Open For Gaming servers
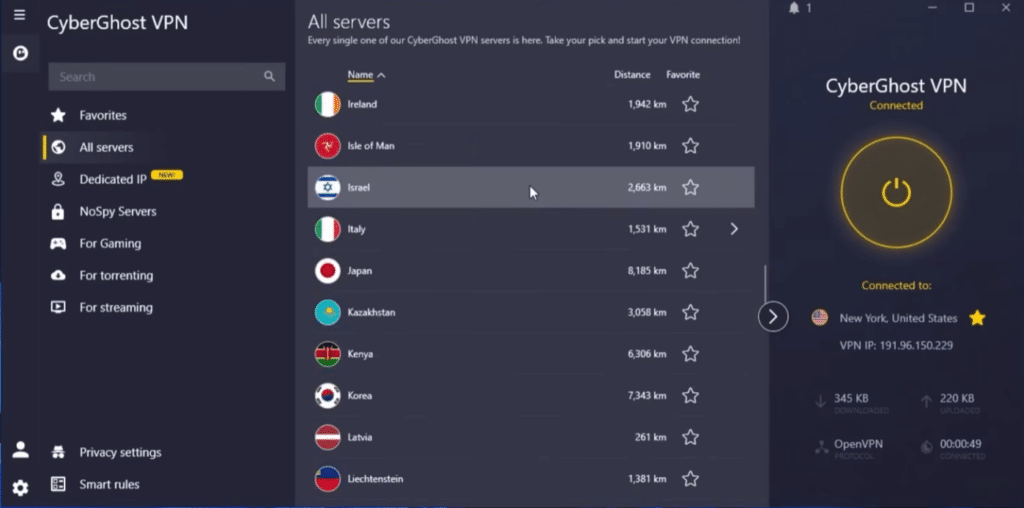 click(110, 244)
